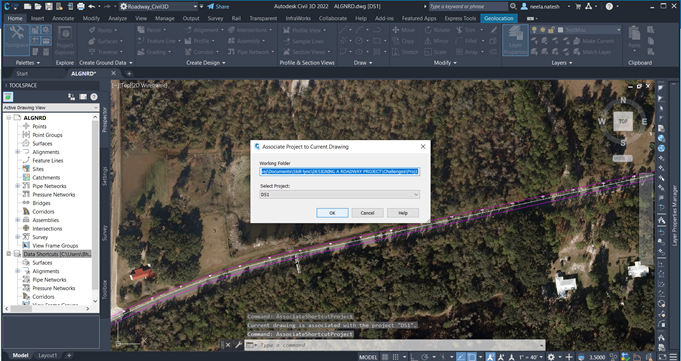Expand the Pipe Networks tree node

click(x=17, y=186)
